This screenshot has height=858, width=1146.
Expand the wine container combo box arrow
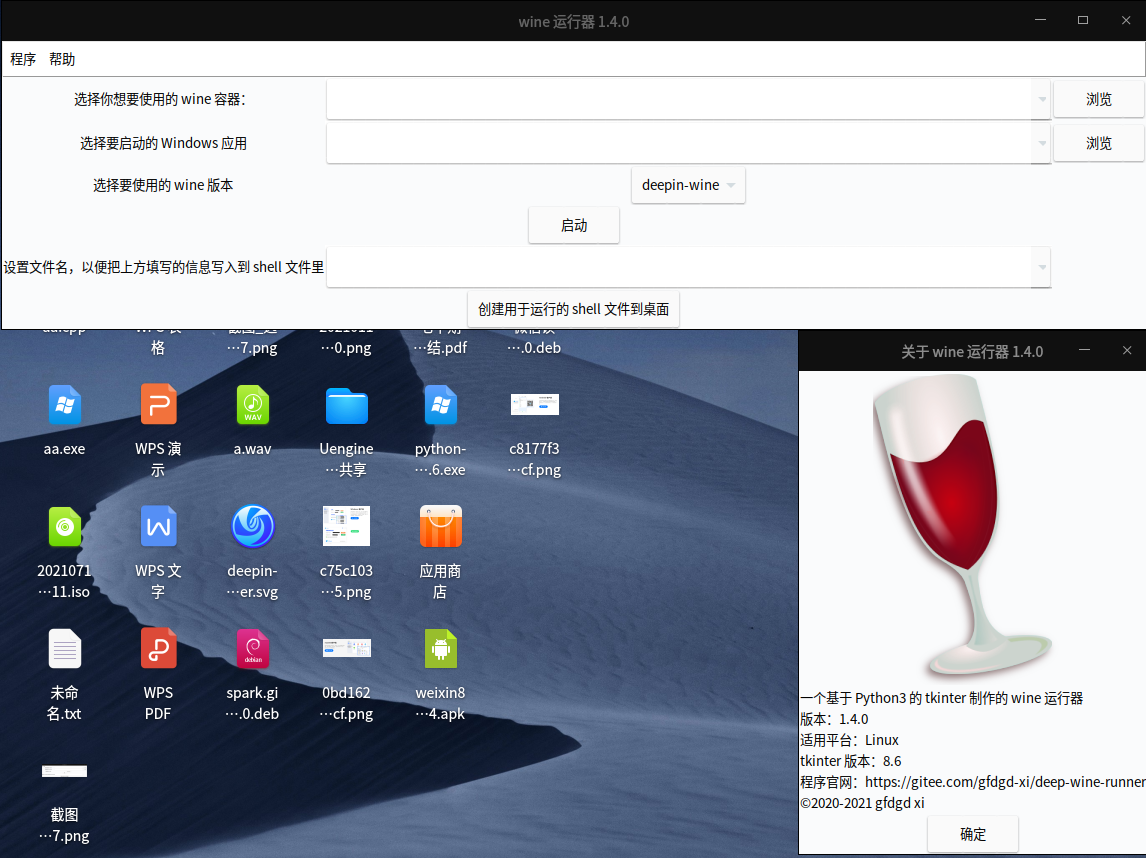tap(1041, 100)
